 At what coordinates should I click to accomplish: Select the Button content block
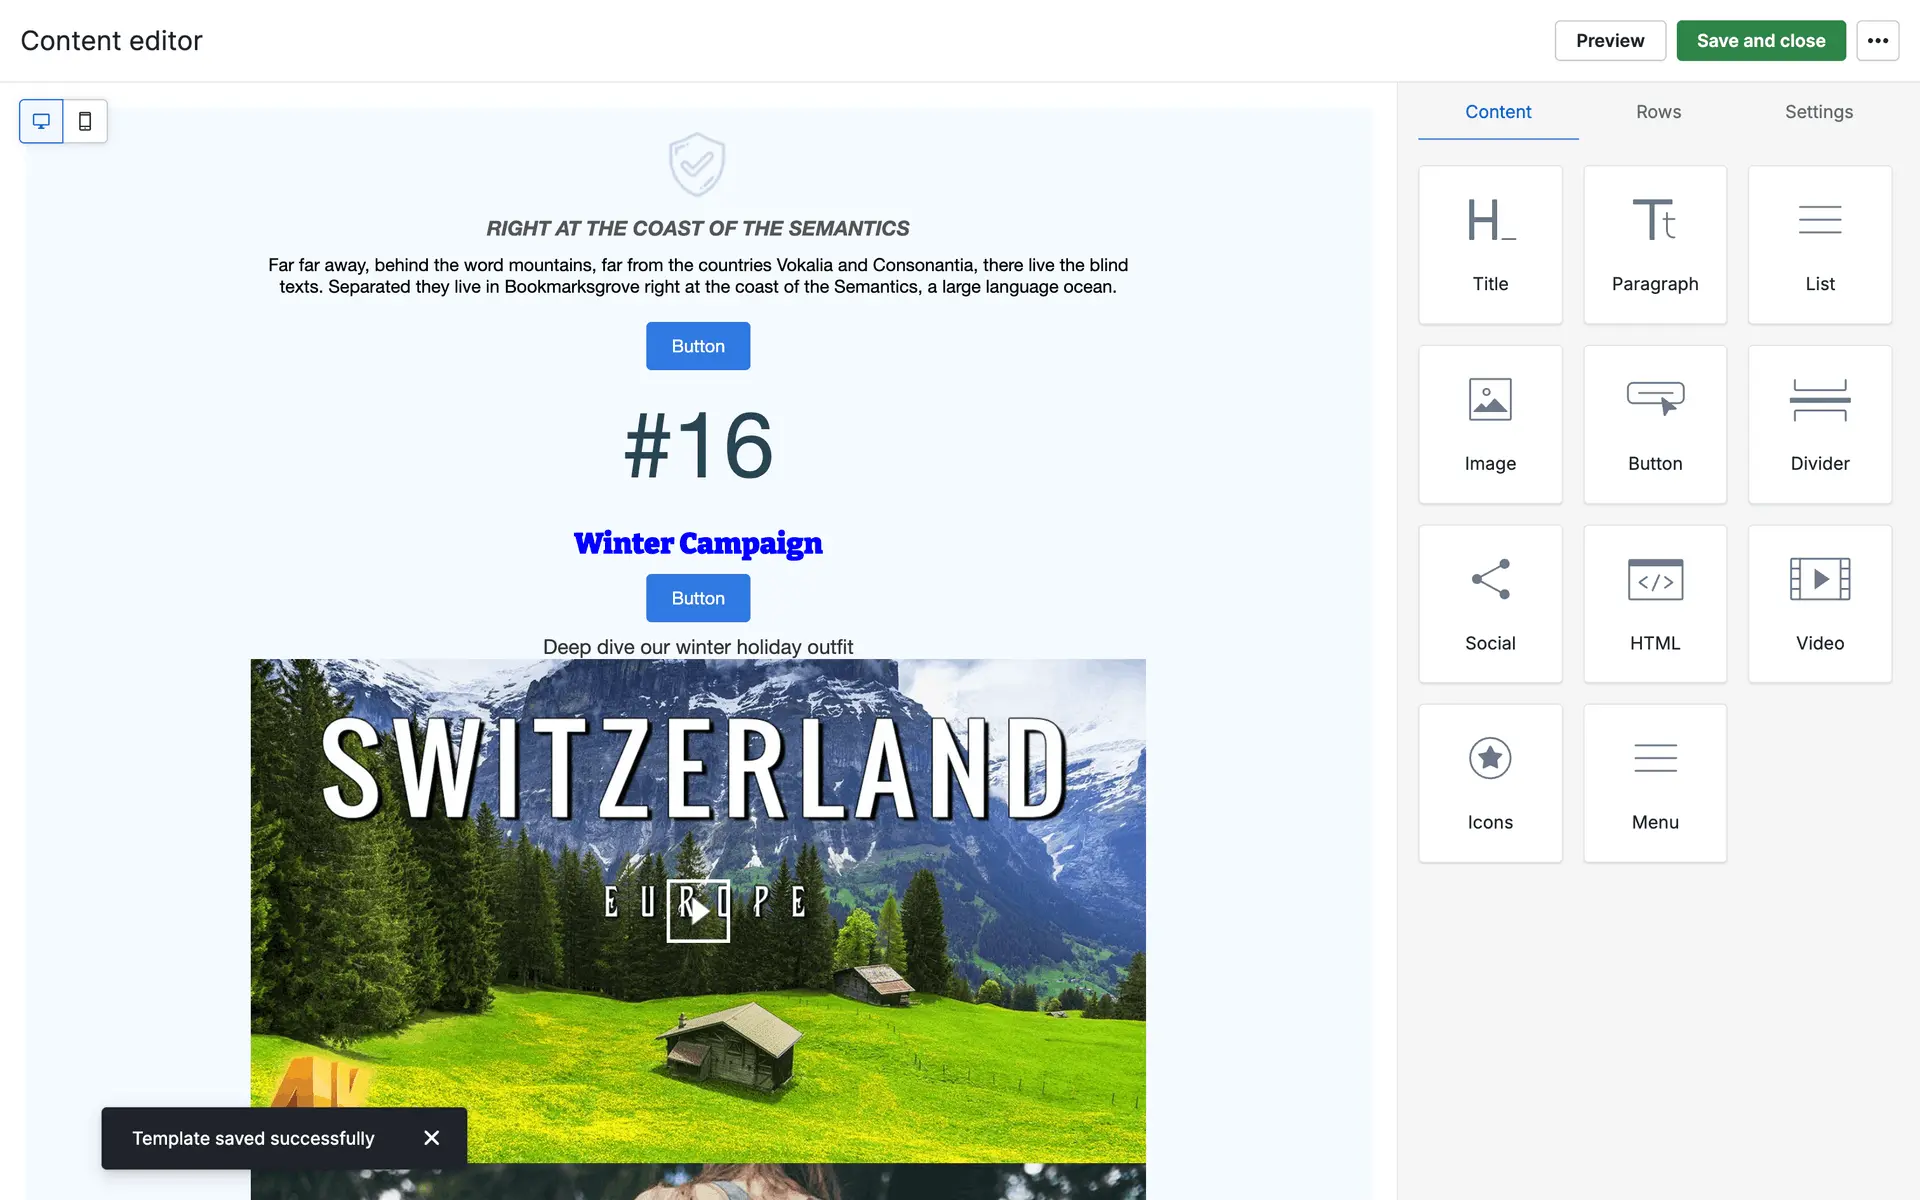tap(1655, 424)
